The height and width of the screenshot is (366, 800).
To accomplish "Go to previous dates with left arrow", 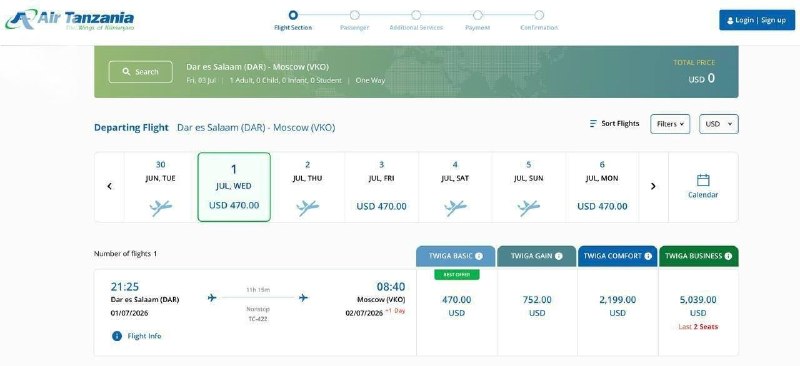I will [109, 186].
